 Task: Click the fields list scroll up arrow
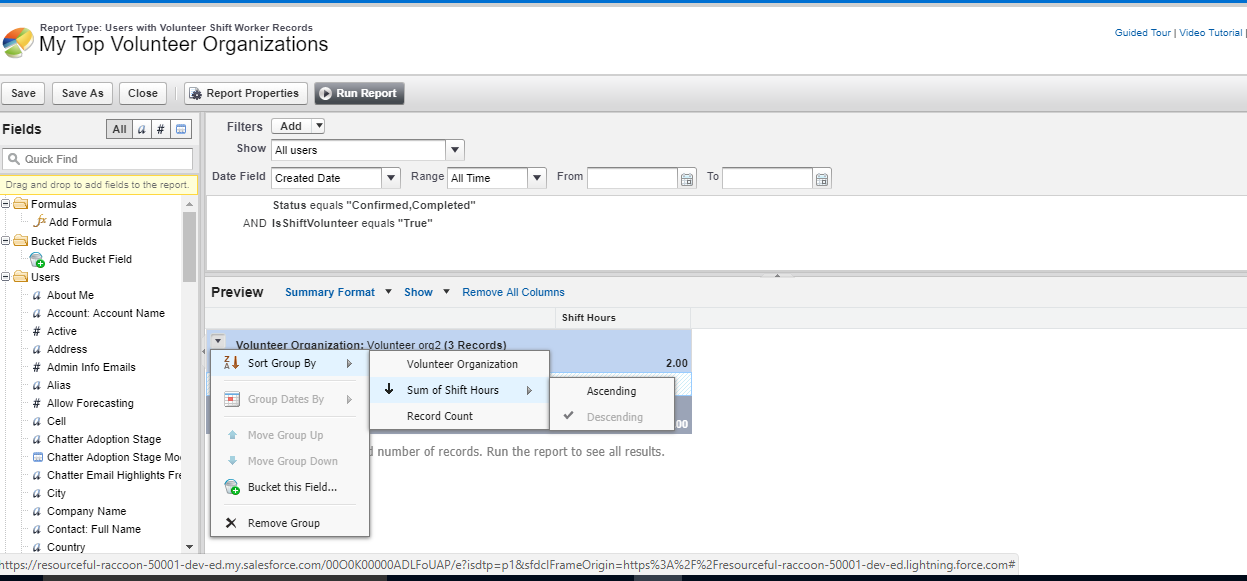point(190,203)
